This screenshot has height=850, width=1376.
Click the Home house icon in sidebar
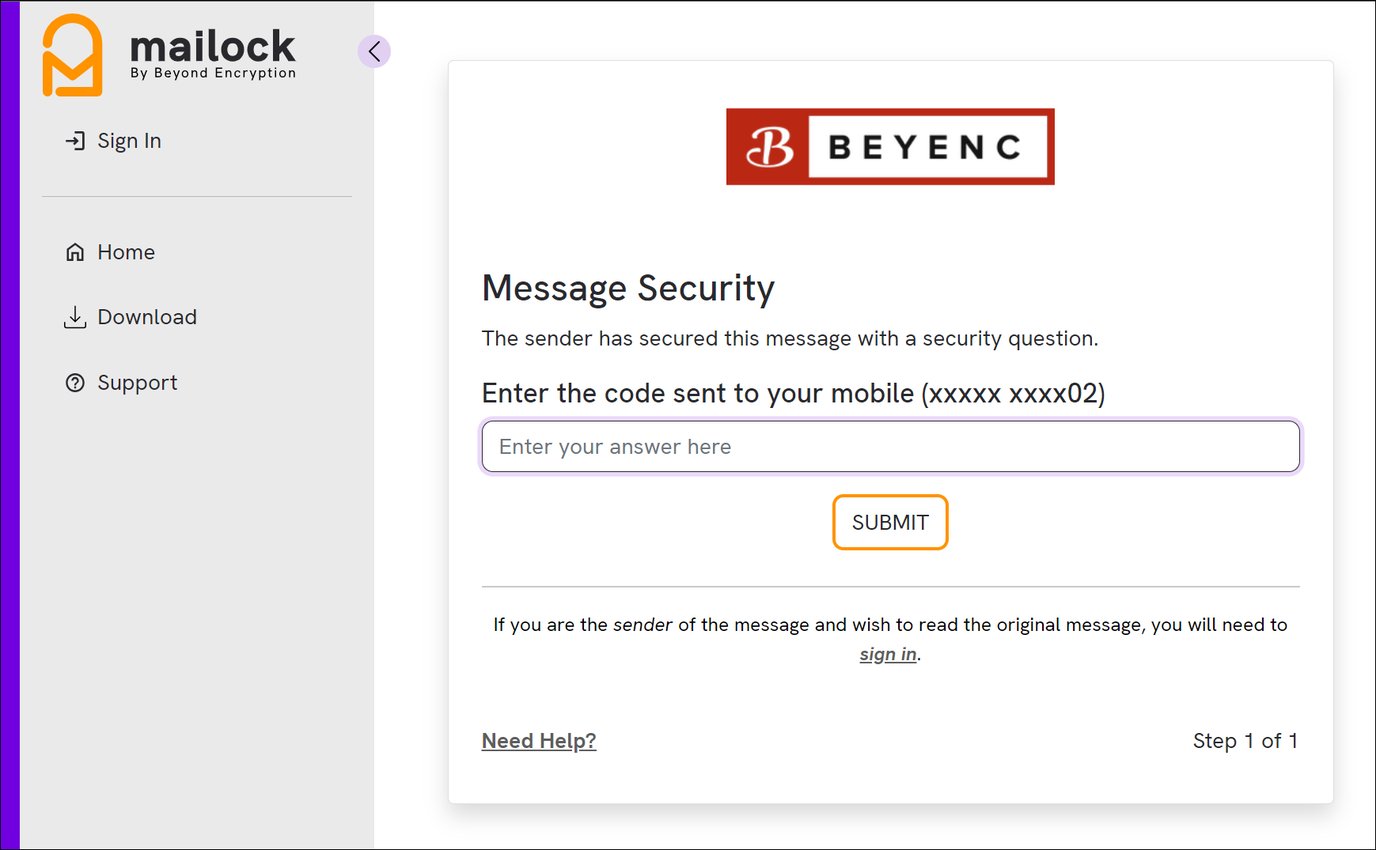click(x=74, y=251)
